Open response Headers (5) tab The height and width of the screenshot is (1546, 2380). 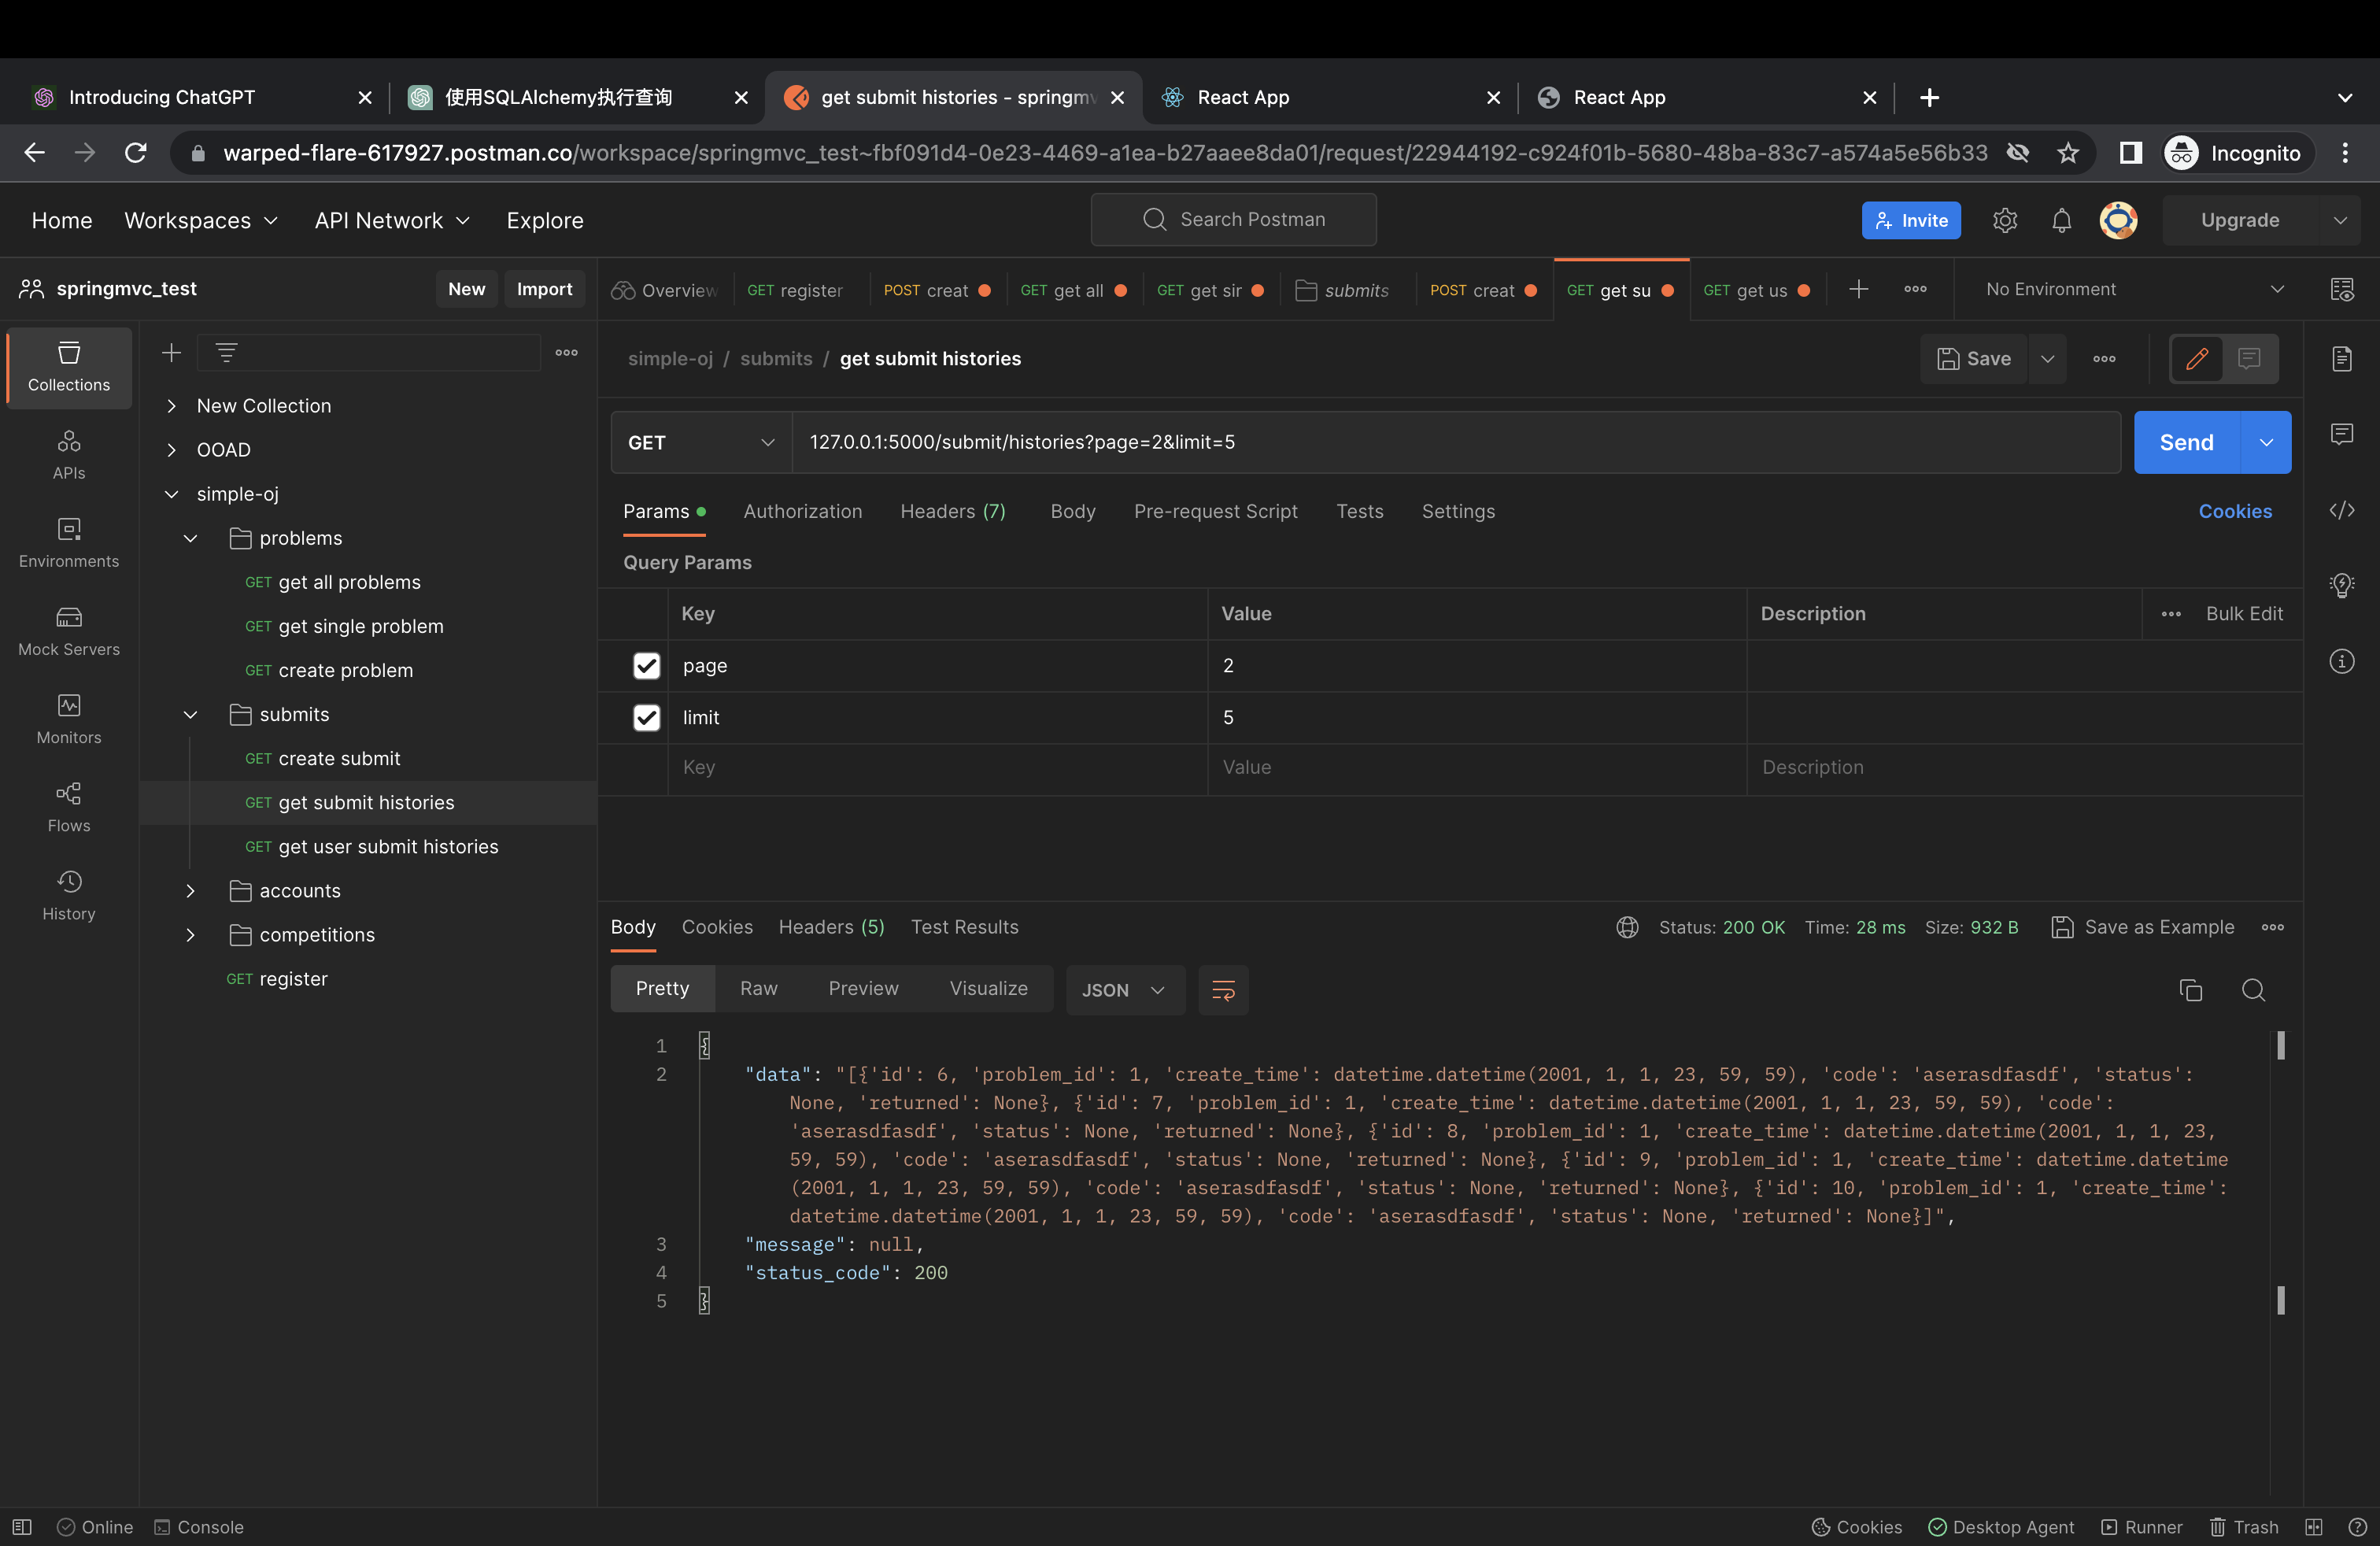click(x=831, y=927)
